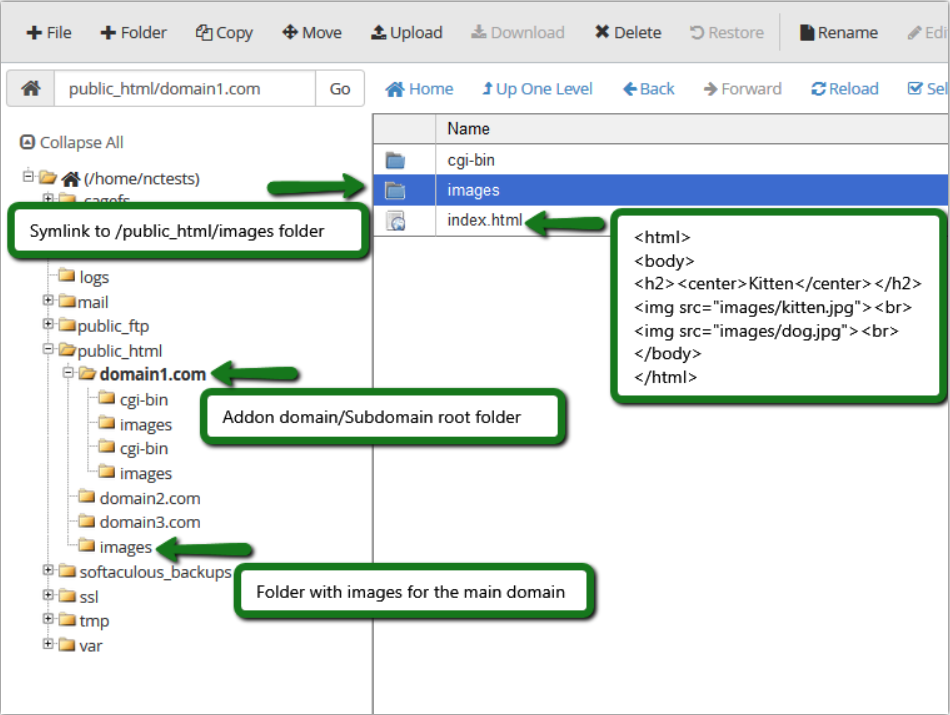
Task: Open the Upload tool
Action: (x=407, y=33)
